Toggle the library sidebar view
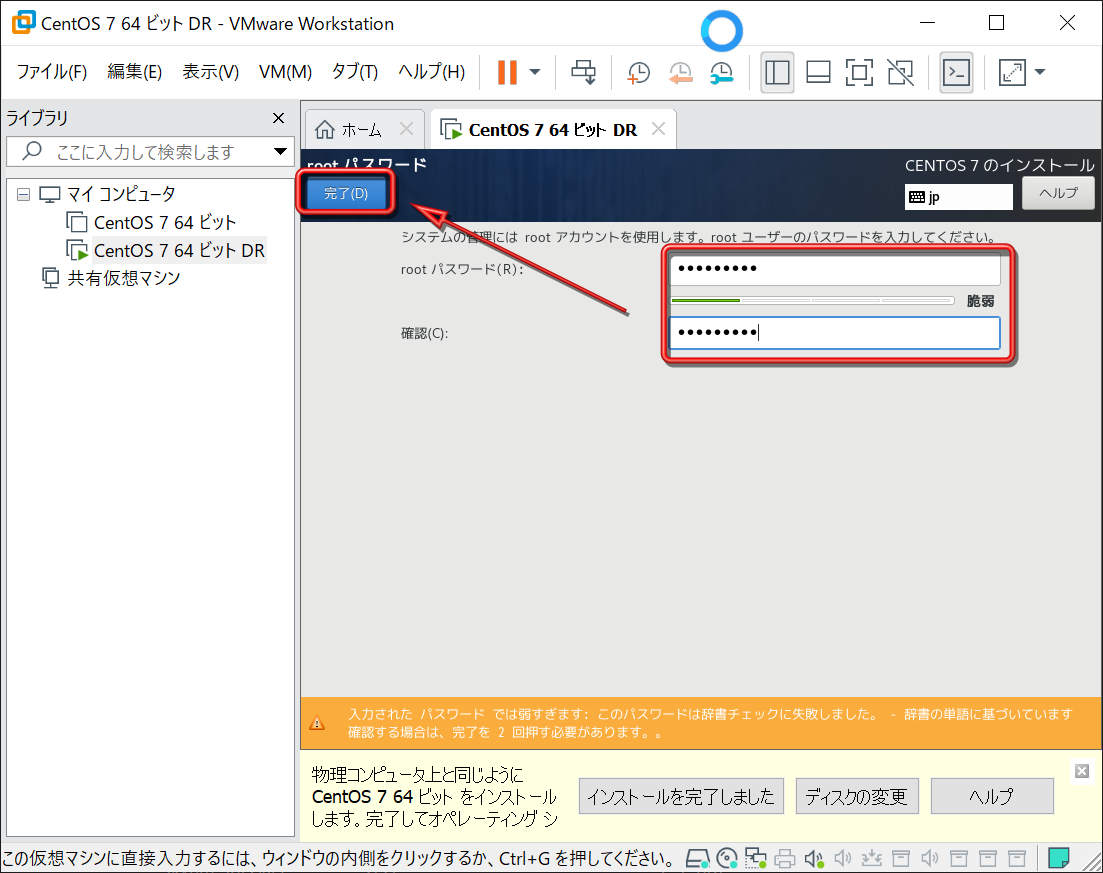 [x=777, y=72]
